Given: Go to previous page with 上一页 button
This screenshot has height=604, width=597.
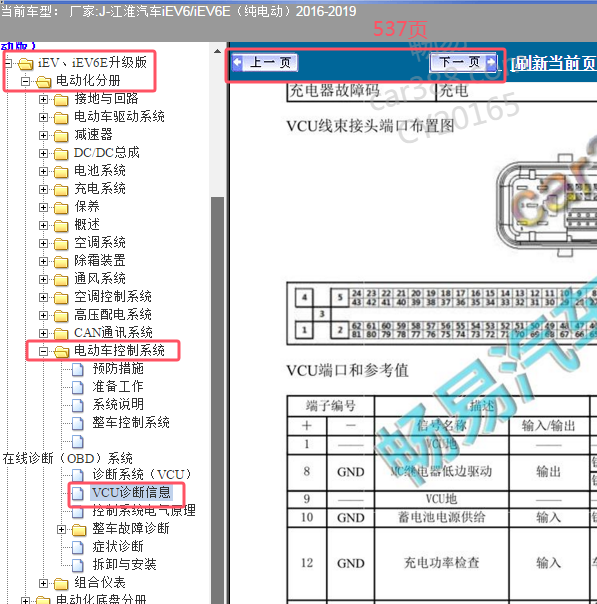Looking at the screenshot, I should [x=265, y=62].
